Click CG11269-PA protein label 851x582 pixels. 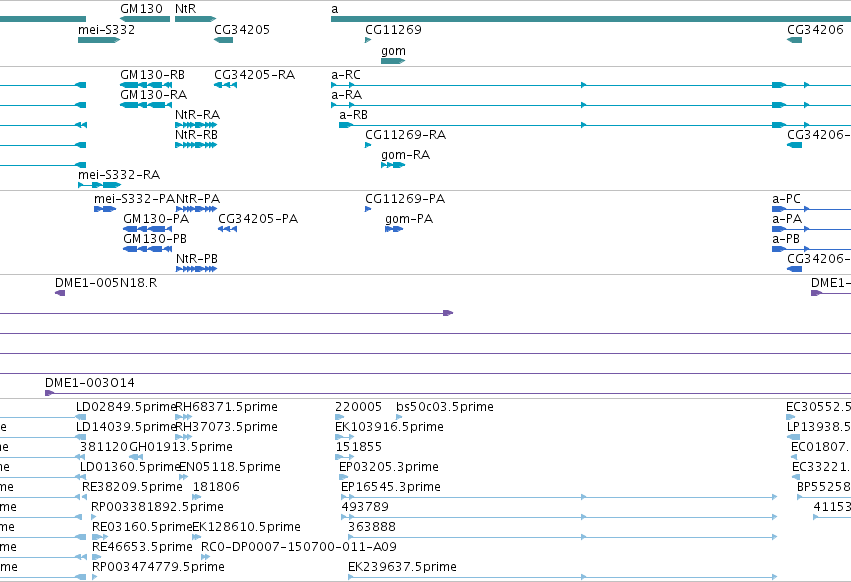click(405, 199)
